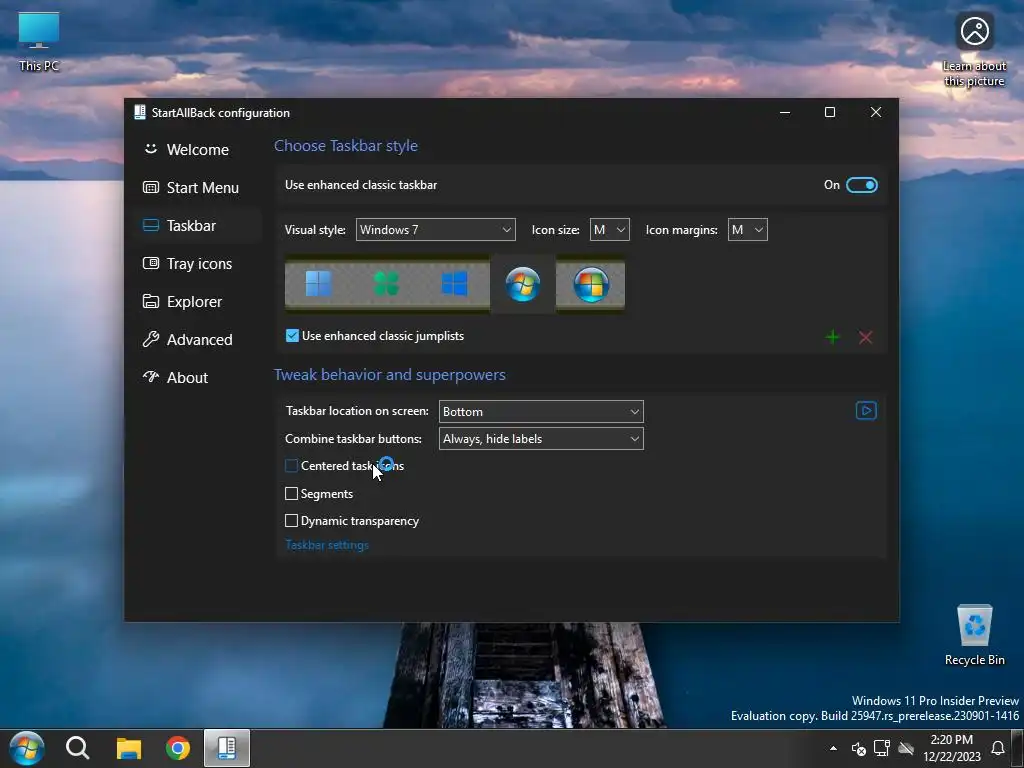Maximize the StartAllBack configuration window

pos(830,112)
